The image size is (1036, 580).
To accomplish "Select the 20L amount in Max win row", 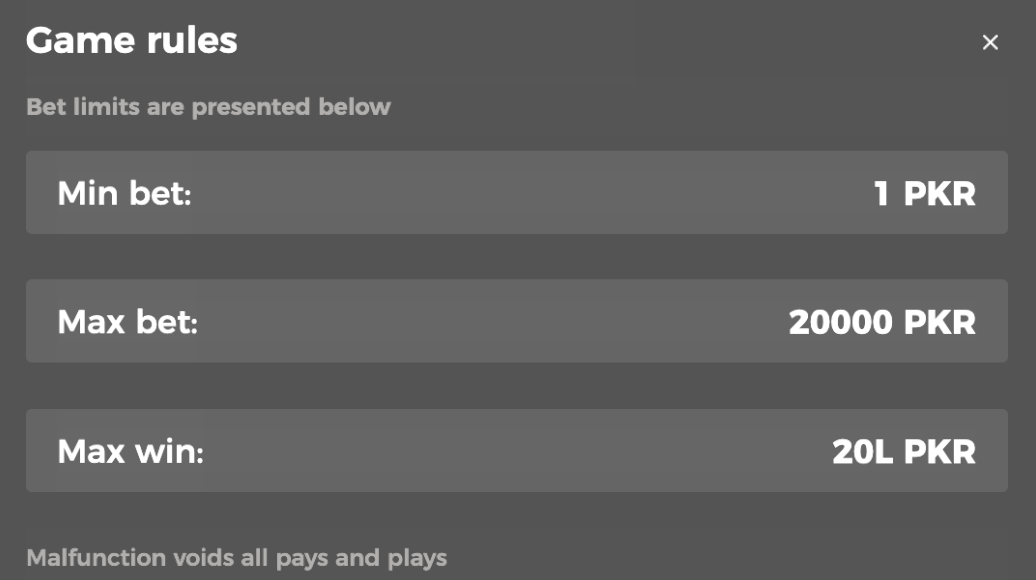I will coord(862,451).
